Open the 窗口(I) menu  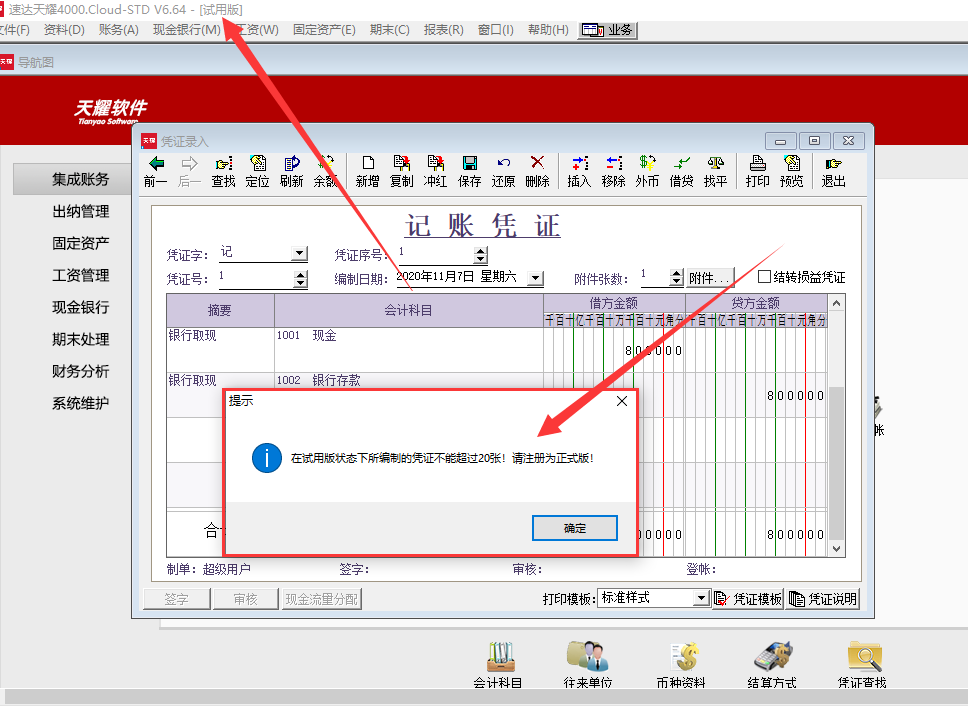pos(496,30)
